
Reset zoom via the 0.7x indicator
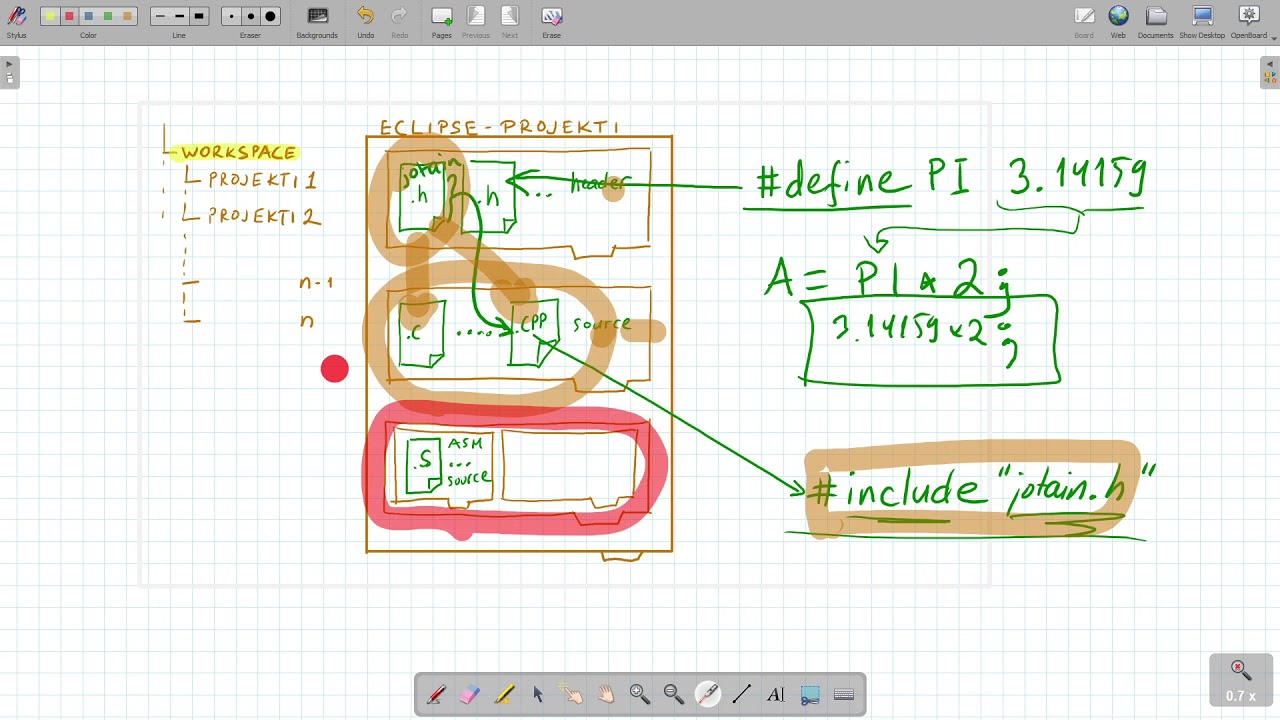coord(1241,681)
